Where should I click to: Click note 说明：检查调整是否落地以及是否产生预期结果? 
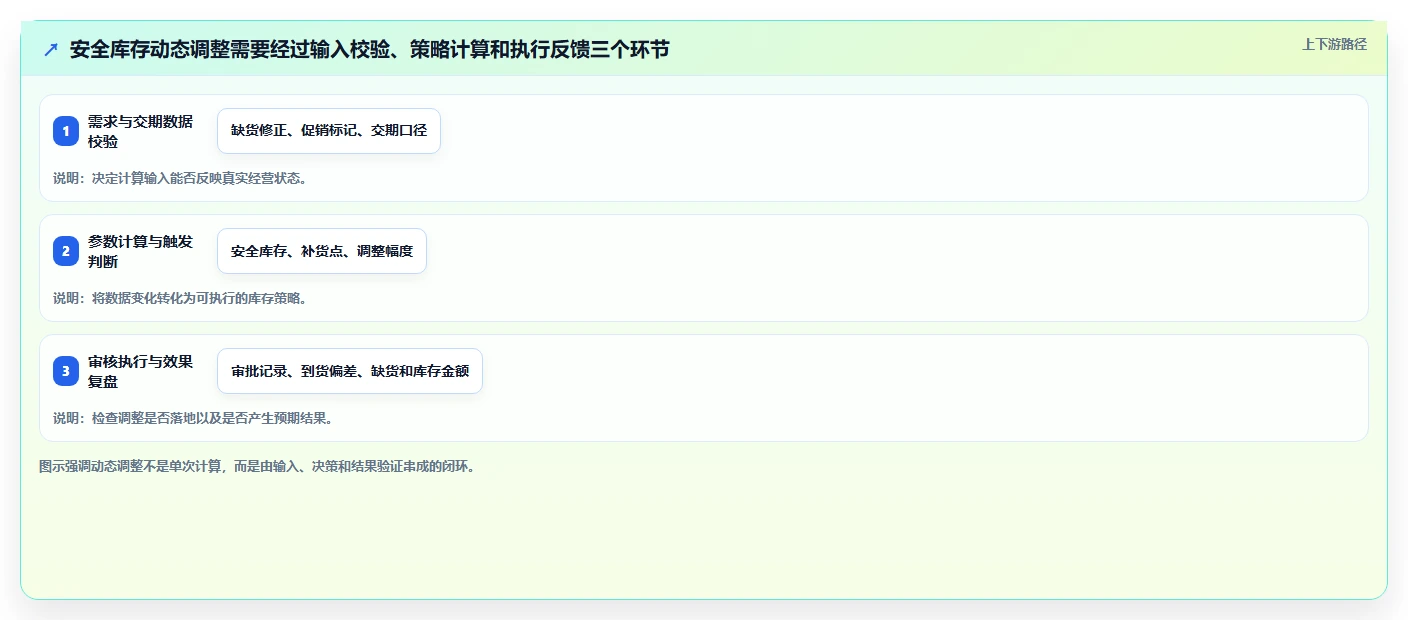(x=193, y=418)
